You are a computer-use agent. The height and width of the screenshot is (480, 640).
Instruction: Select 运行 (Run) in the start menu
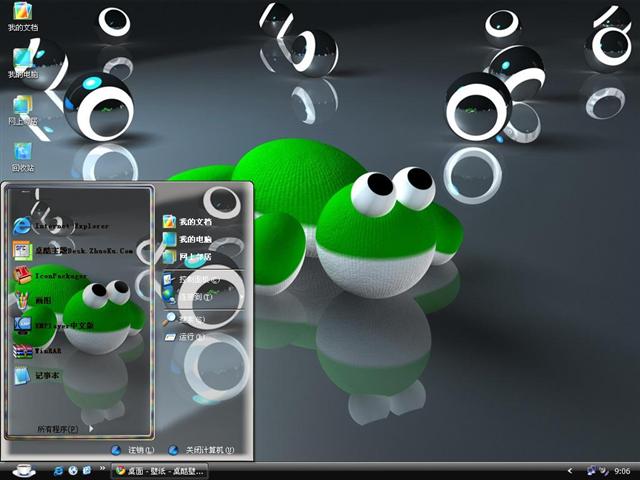[x=190, y=337]
